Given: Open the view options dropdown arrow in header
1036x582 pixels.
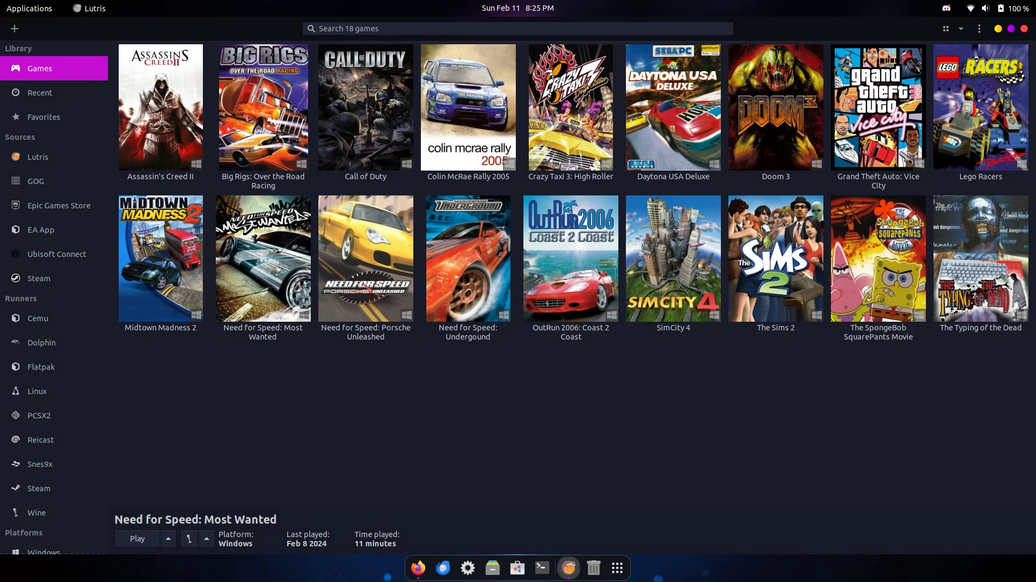Looking at the screenshot, I should click(961, 28).
